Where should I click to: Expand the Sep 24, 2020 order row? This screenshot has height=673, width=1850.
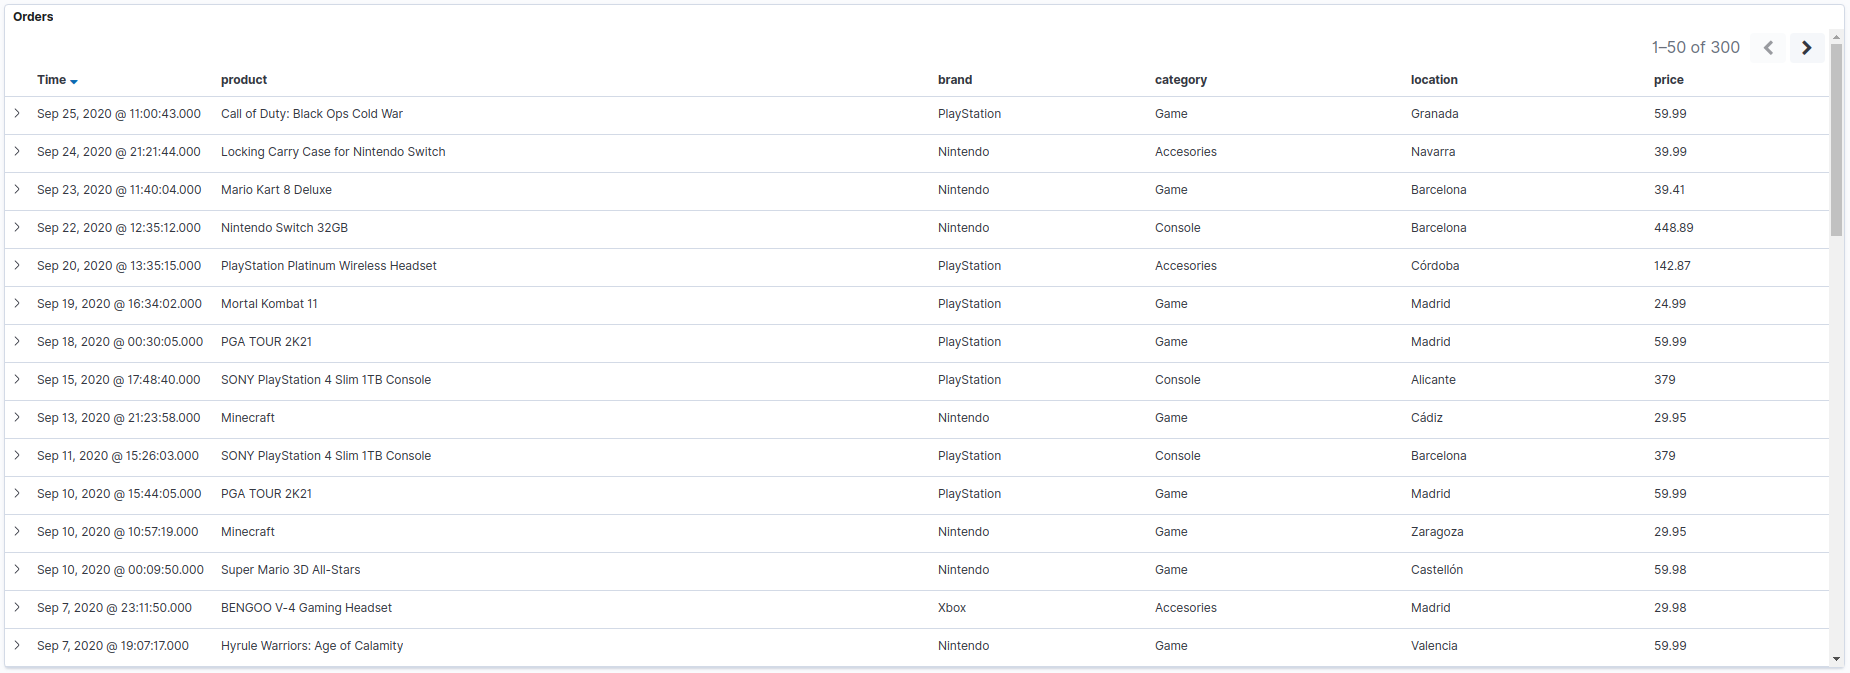pyautogui.click(x=17, y=152)
